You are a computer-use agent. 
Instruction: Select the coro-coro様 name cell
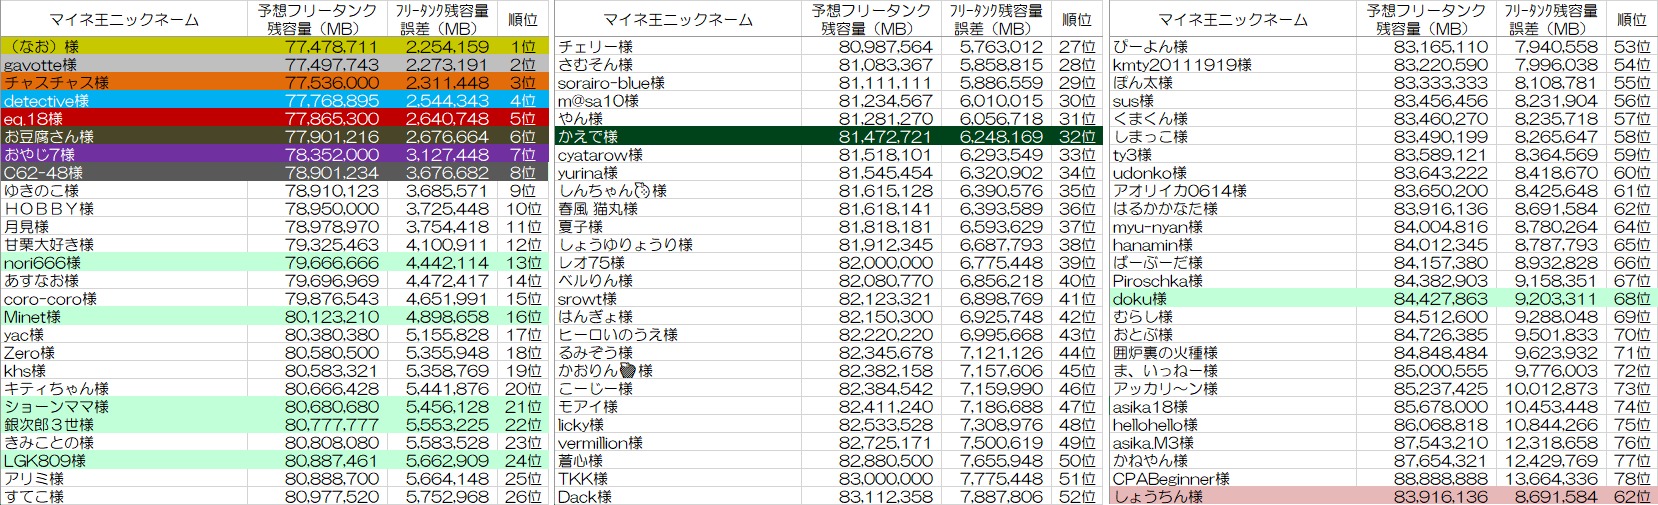pyautogui.click(x=124, y=299)
